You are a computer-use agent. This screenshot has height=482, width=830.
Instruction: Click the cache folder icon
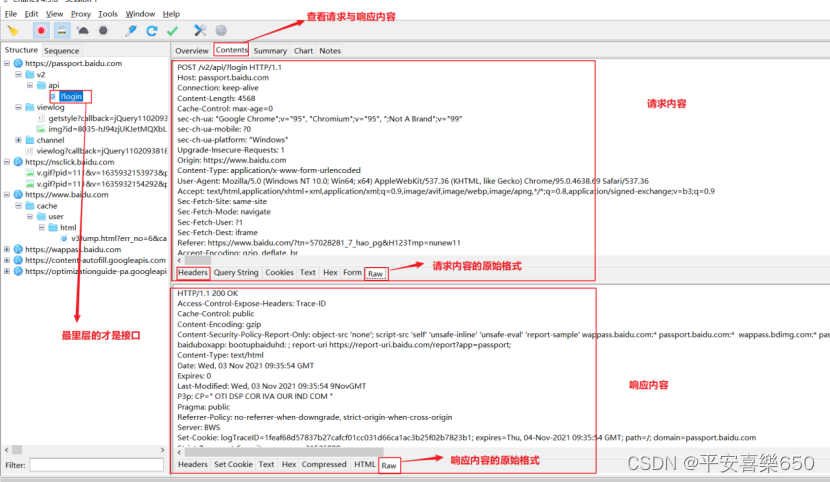tap(30, 205)
